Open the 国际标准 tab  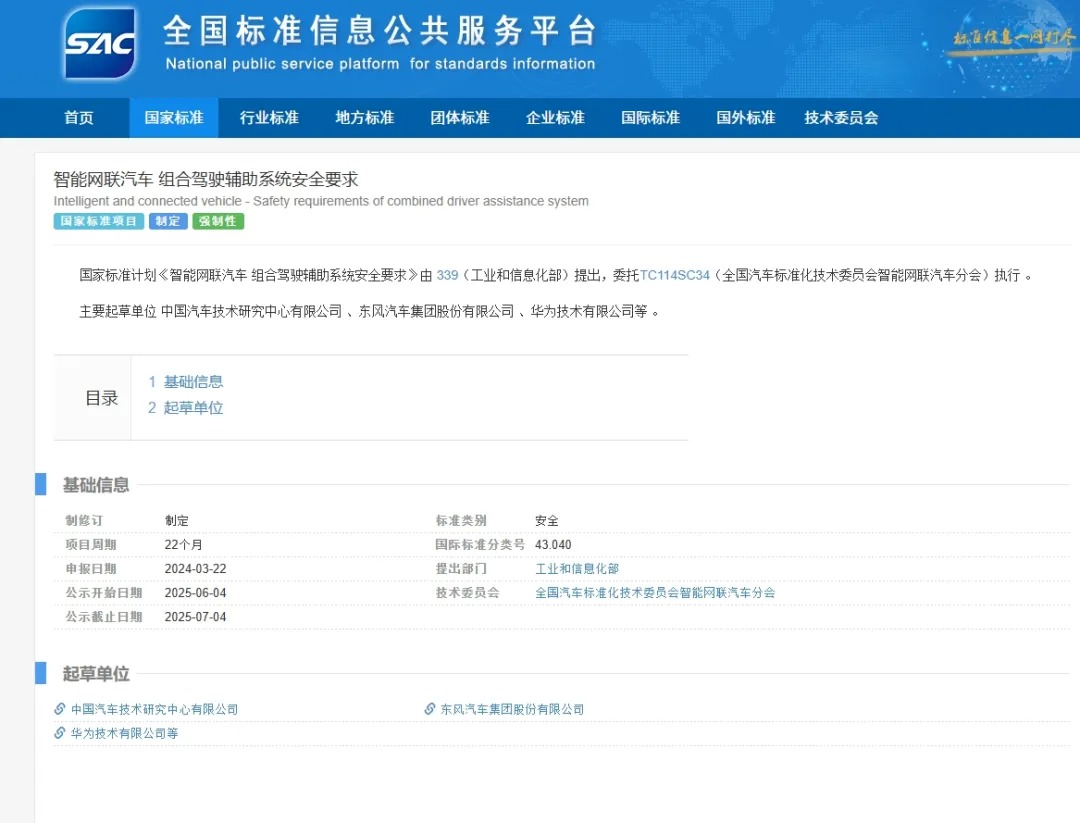pos(650,118)
